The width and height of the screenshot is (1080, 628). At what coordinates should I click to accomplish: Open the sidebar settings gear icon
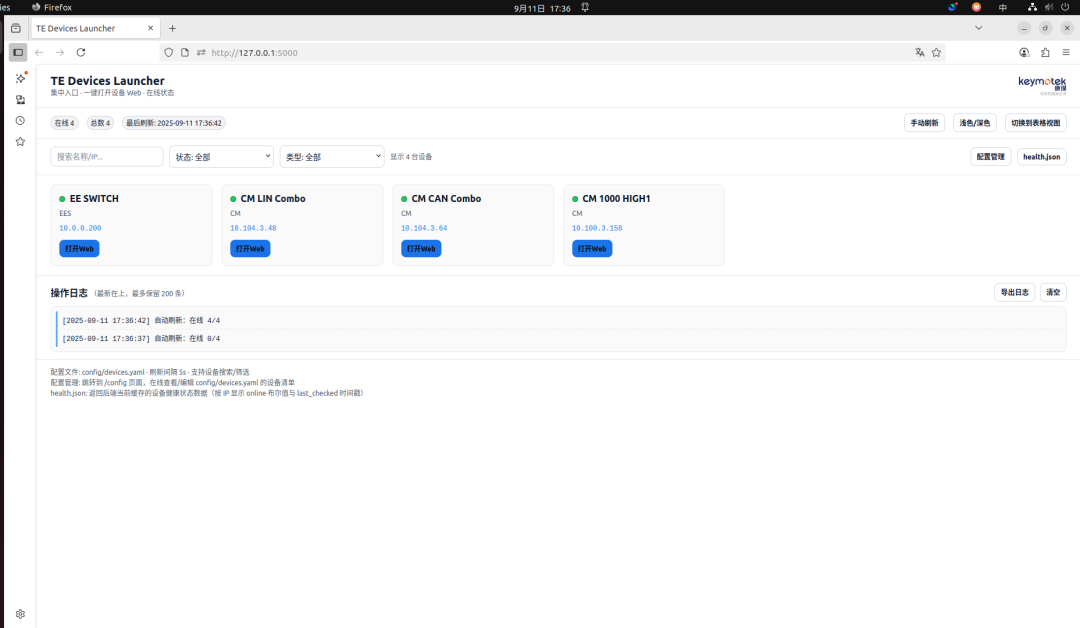tap(20, 614)
